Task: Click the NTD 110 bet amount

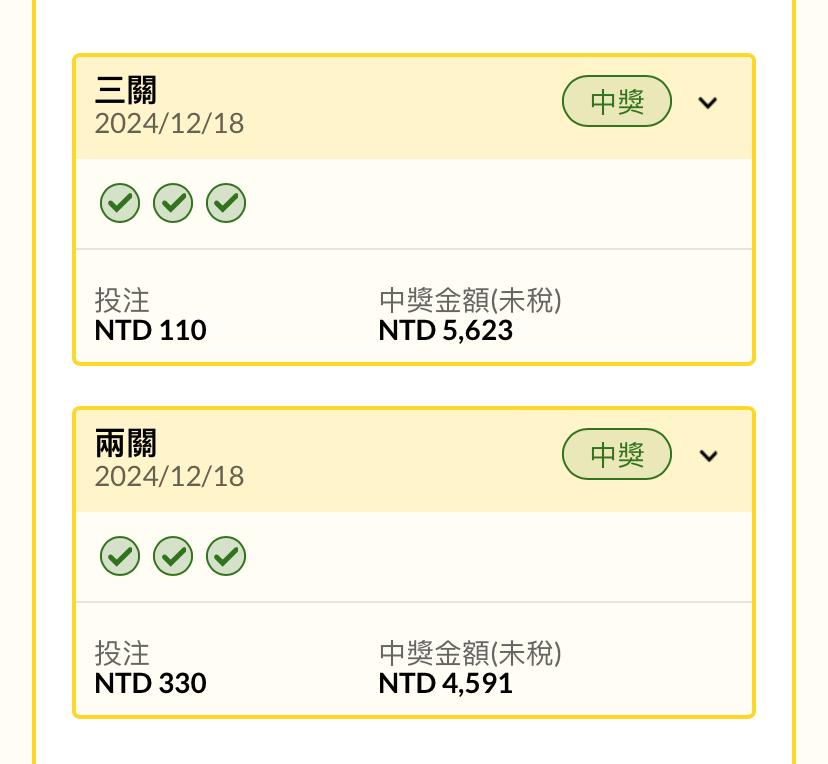Action: [x=150, y=331]
